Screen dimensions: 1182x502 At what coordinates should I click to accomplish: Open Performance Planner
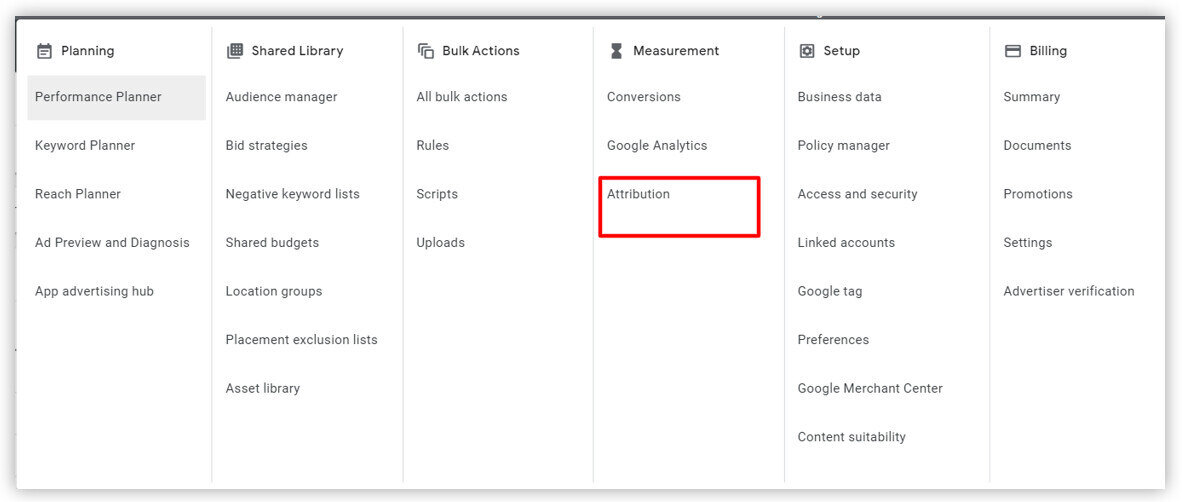(x=116, y=97)
